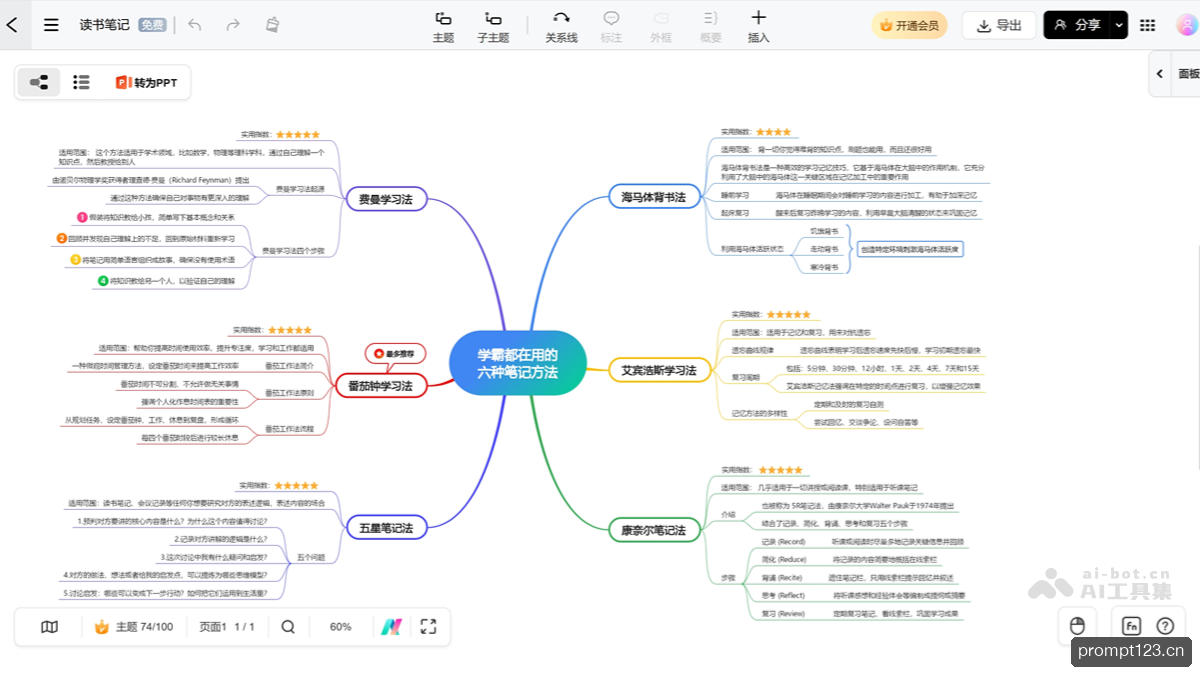
Task: Add a 子主题 subtopic
Action: pos(493,27)
